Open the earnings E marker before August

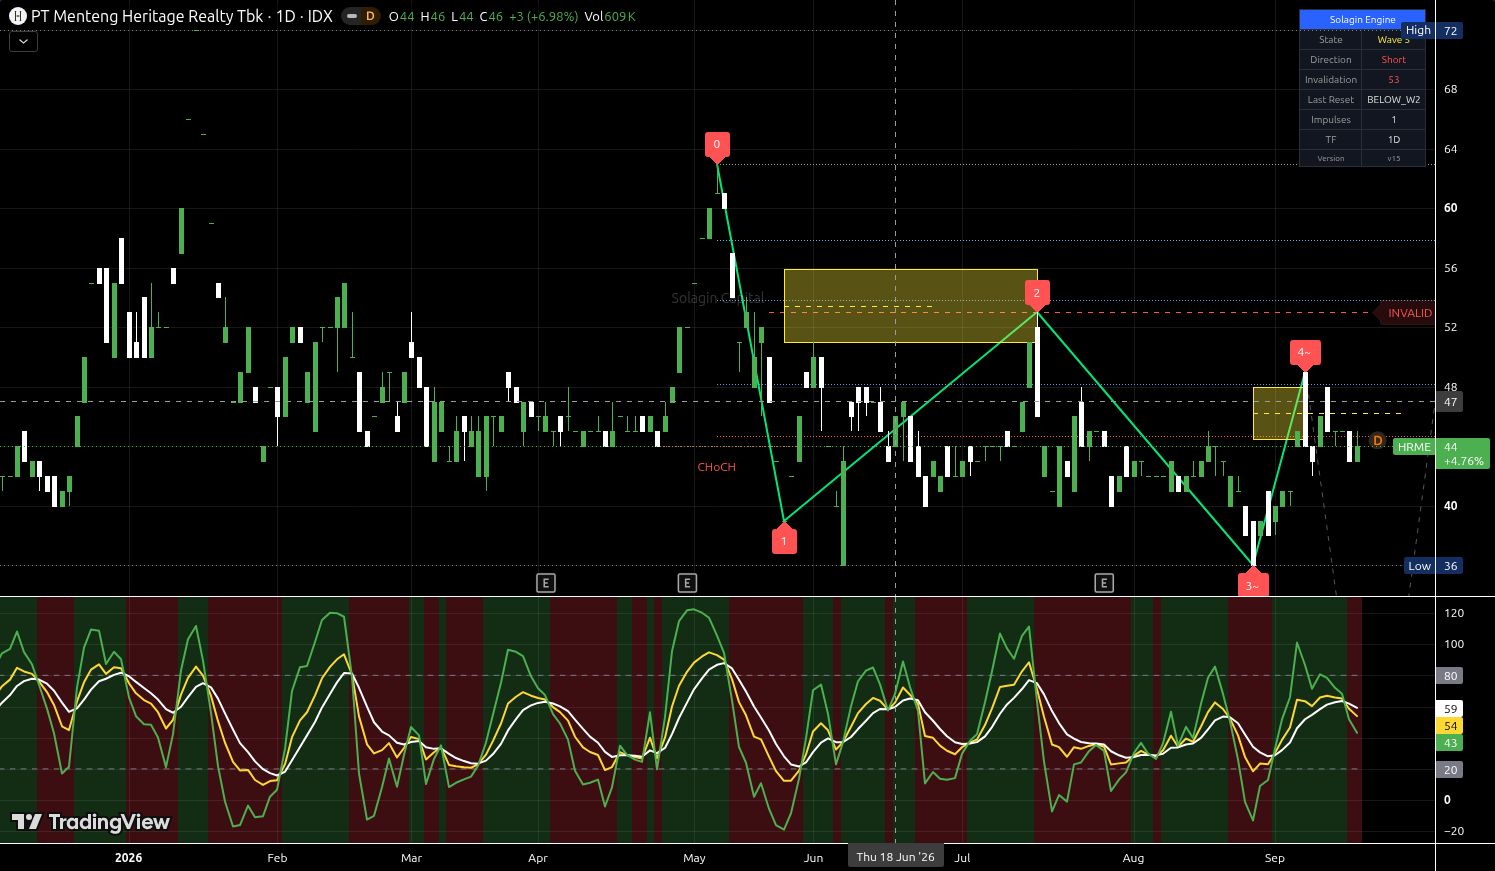pyautogui.click(x=1104, y=583)
